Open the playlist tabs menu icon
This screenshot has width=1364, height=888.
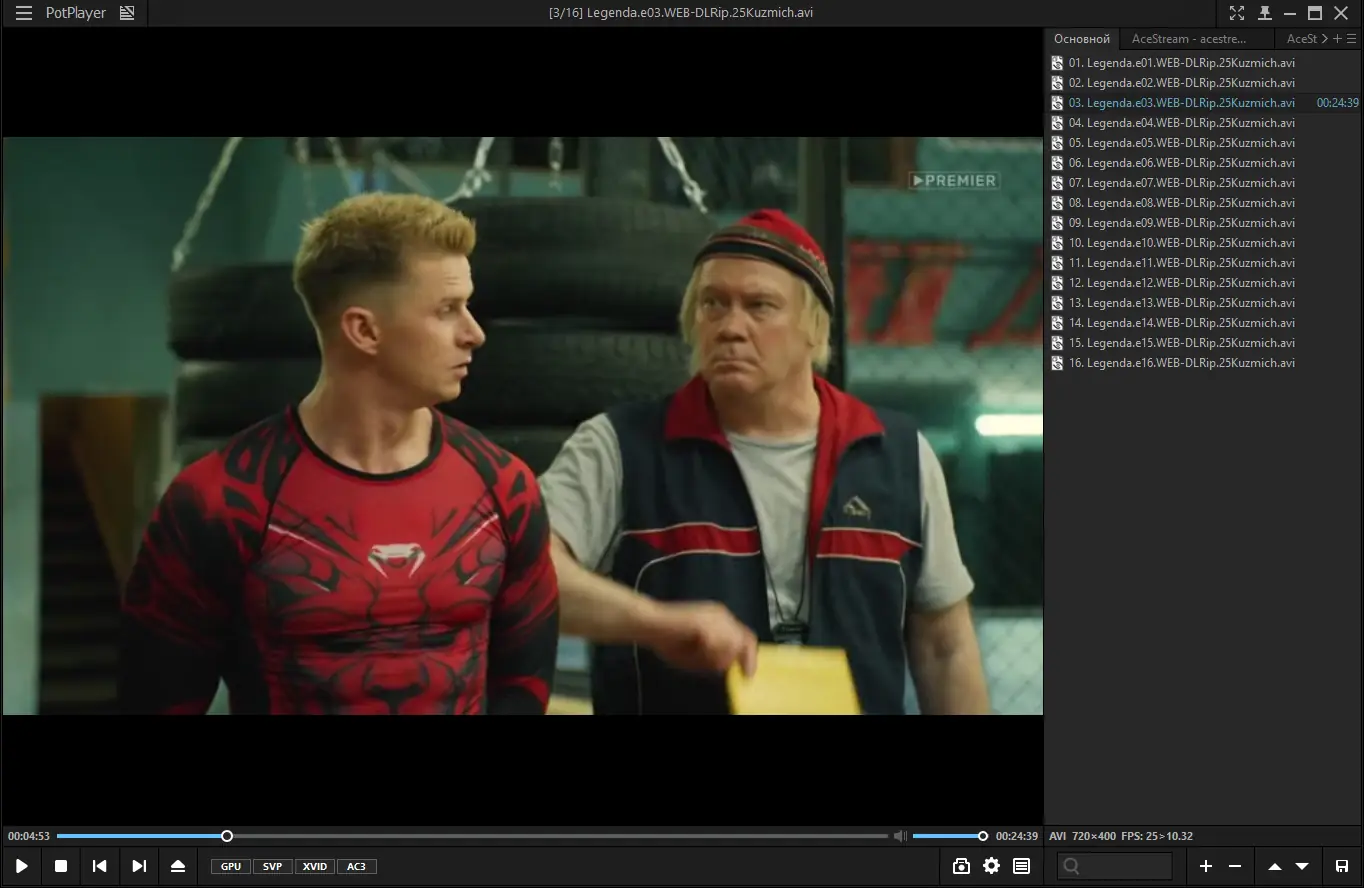[x=1352, y=39]
